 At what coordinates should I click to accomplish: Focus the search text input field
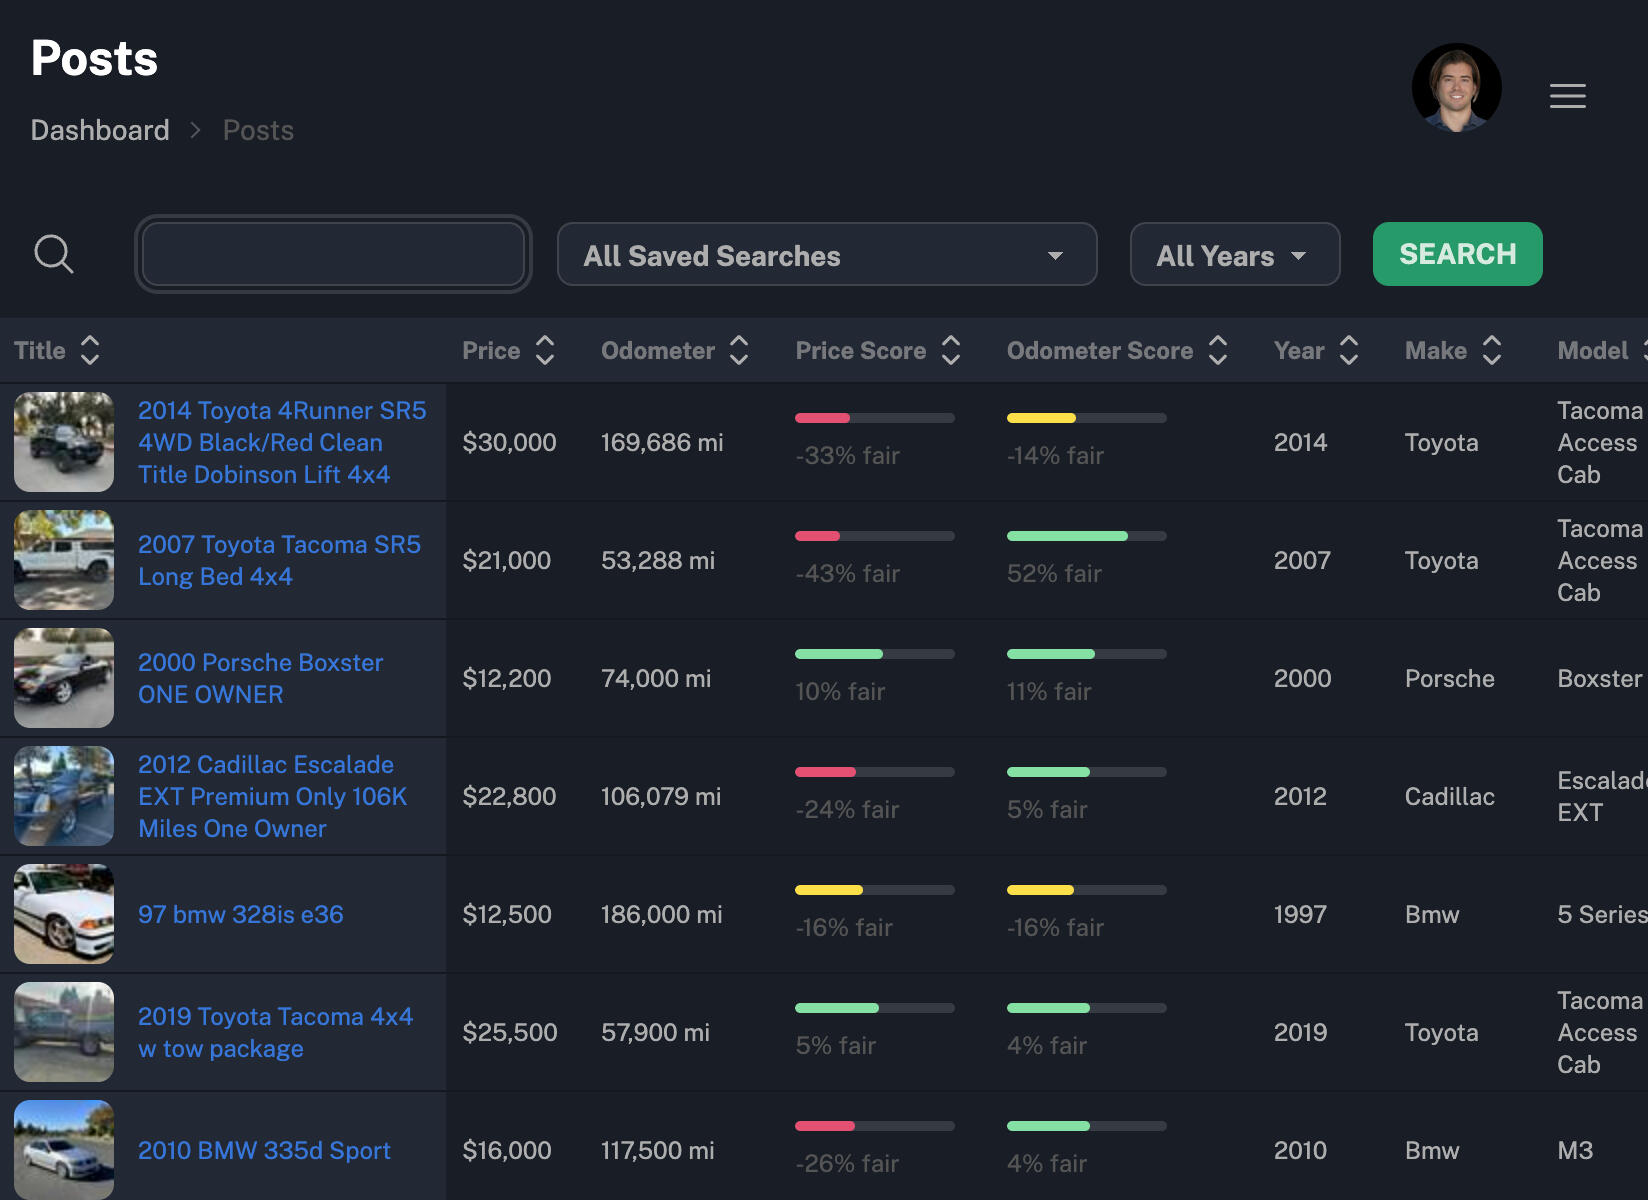[333, 255]
